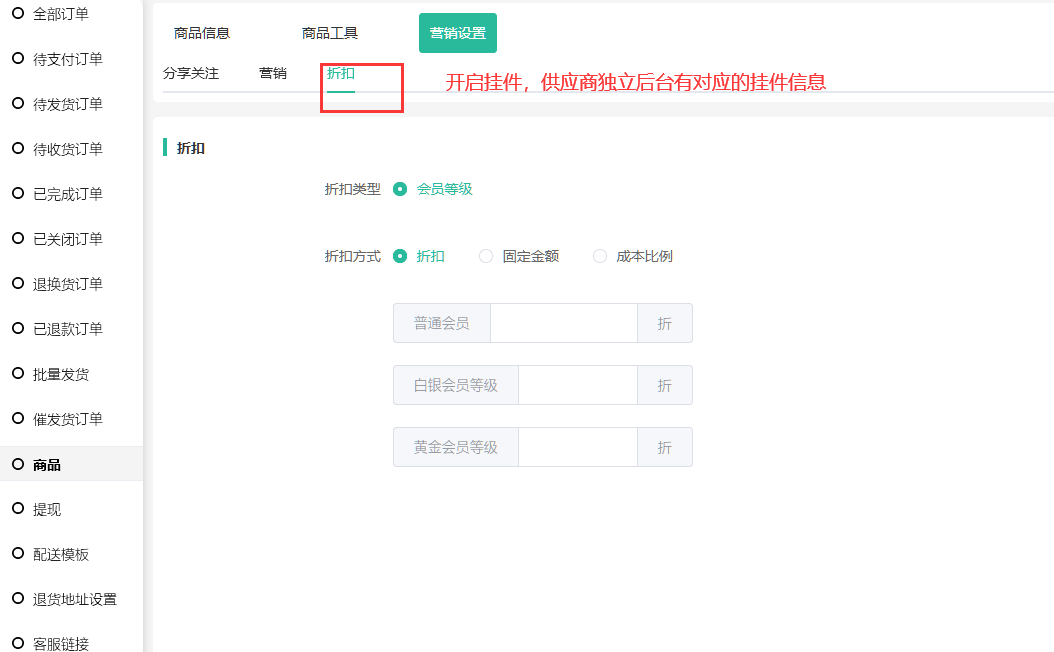Select the 折扣 sub-tab
The width and height of the screenshot is (1054, 652).
click(x=341, y=73)
